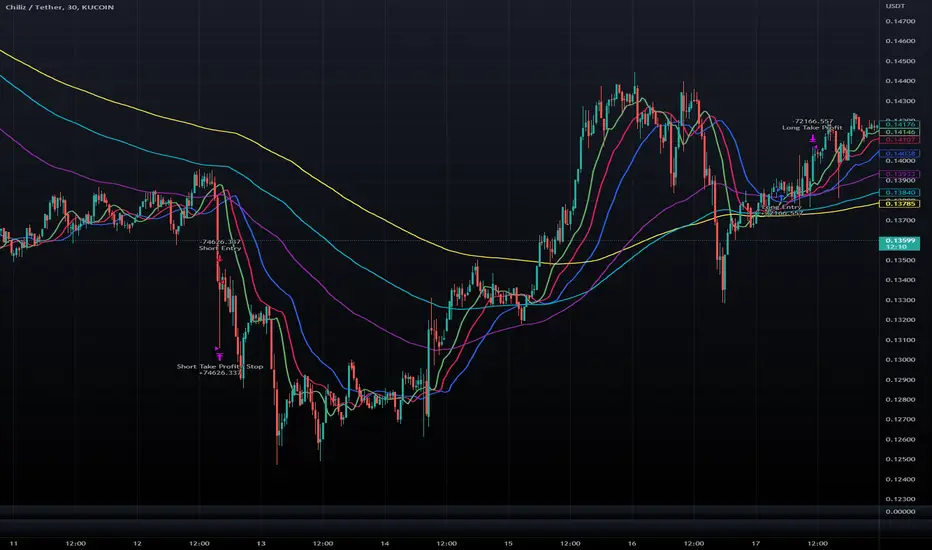Image resolution: width=932 pixels, height=550 pixels.
Task: Click the teal moving average price tag 0.13840
Action: pyautogui.click(x=899, y=193)
